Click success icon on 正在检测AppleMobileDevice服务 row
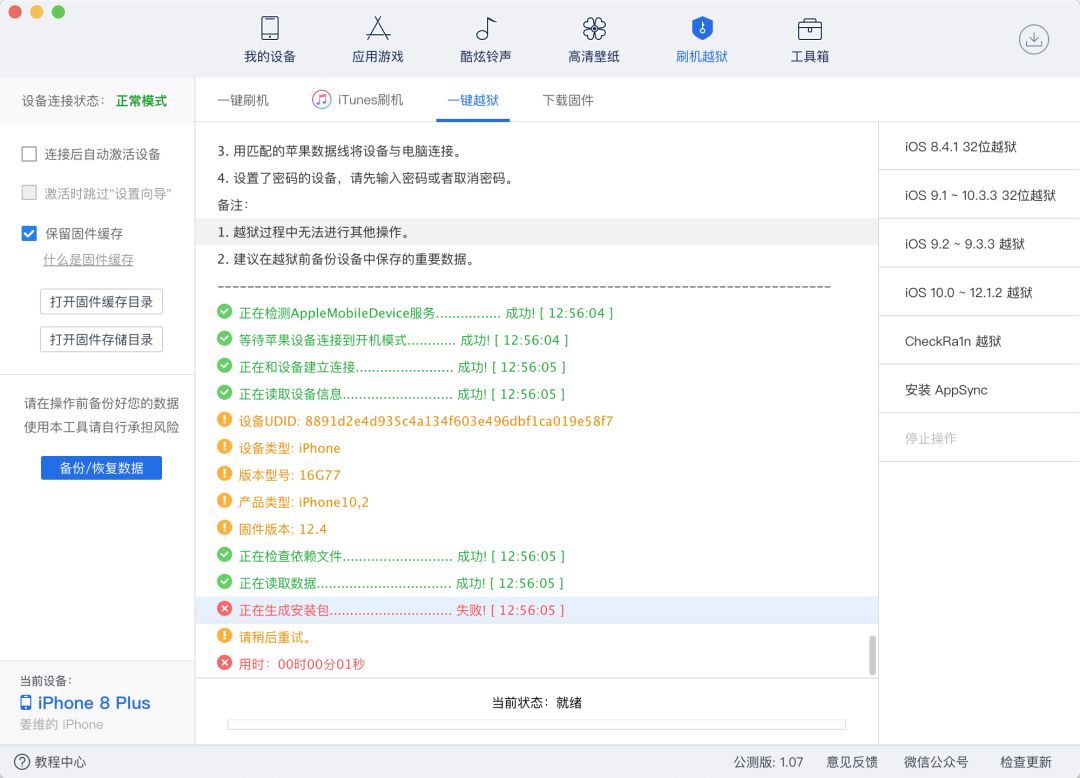The width and height of the screenshot is (1080, 778). 225,312
